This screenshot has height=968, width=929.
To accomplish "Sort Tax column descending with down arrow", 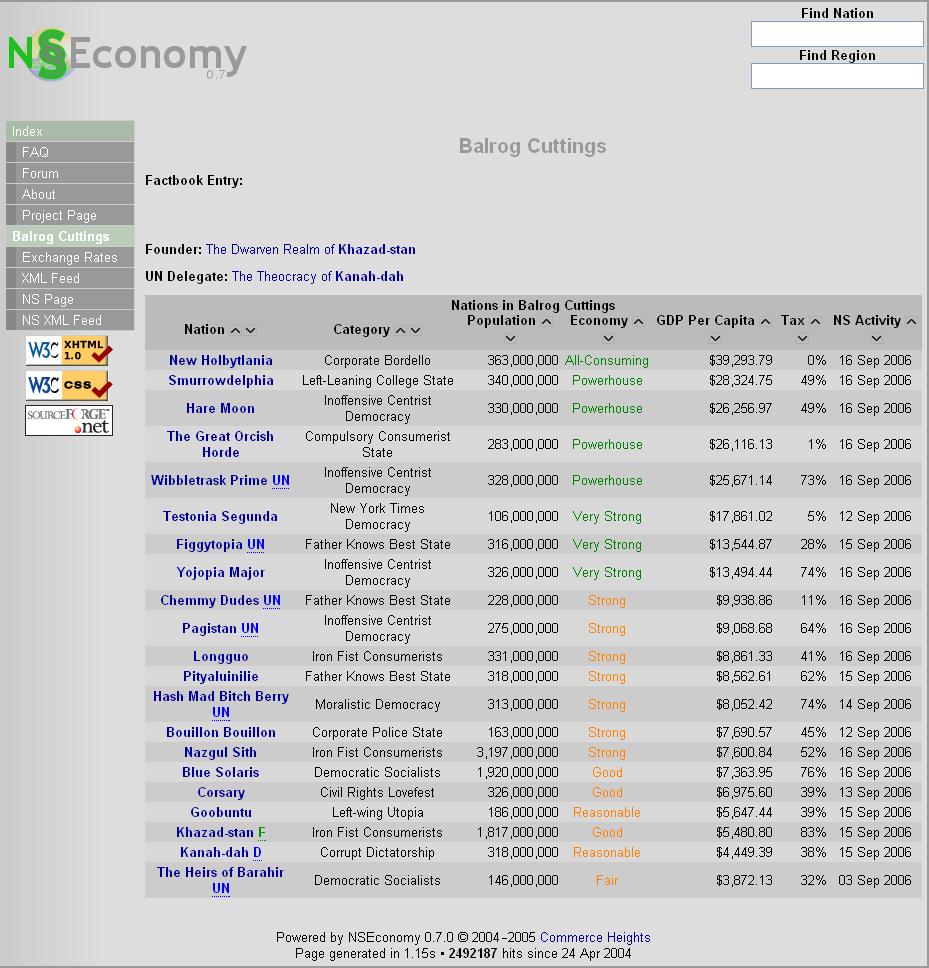I will (802, 339).
